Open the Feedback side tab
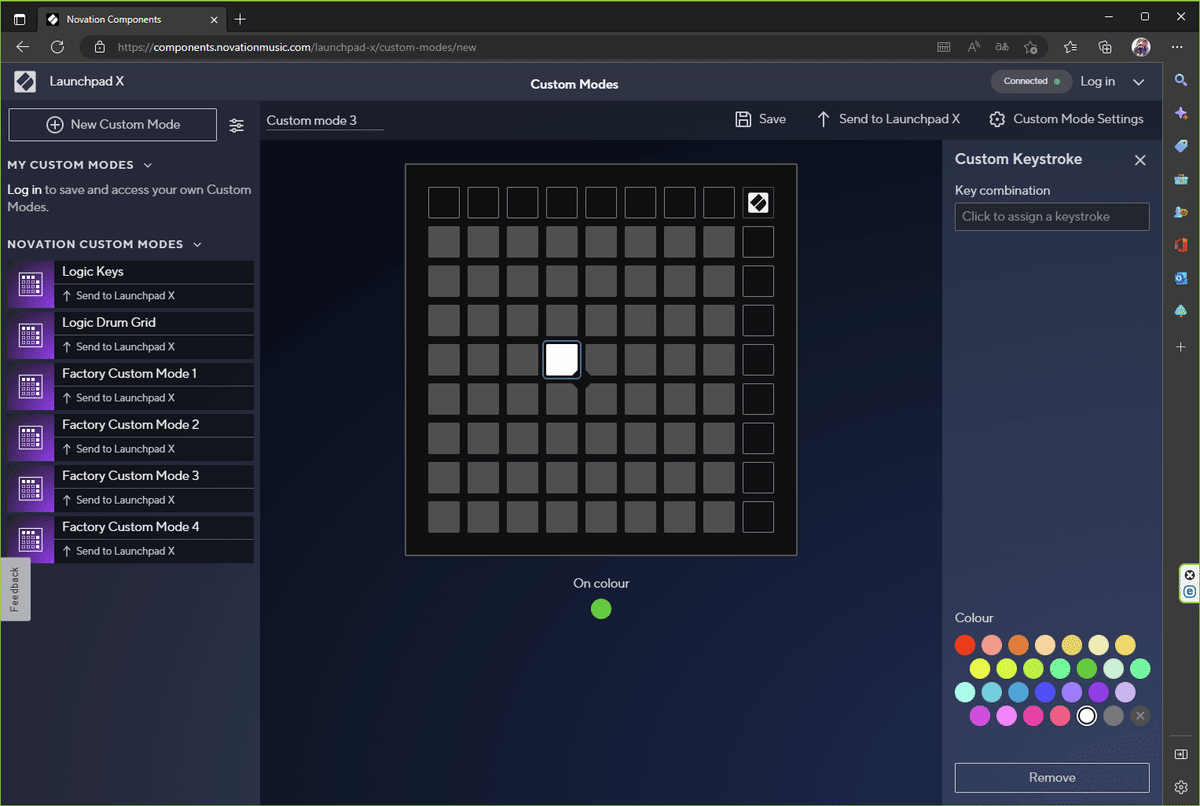 15,589
